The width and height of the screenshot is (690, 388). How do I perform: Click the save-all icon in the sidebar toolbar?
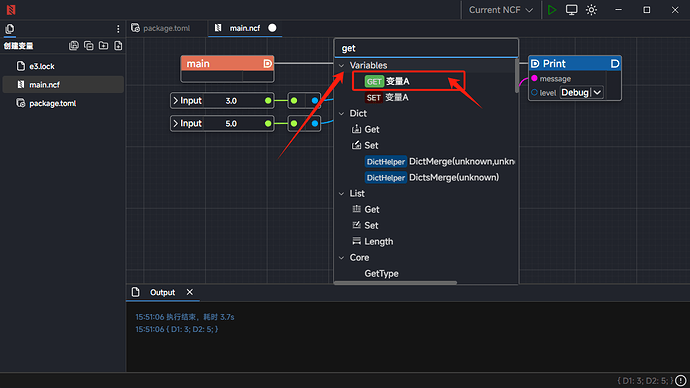(x=73, y=46)
